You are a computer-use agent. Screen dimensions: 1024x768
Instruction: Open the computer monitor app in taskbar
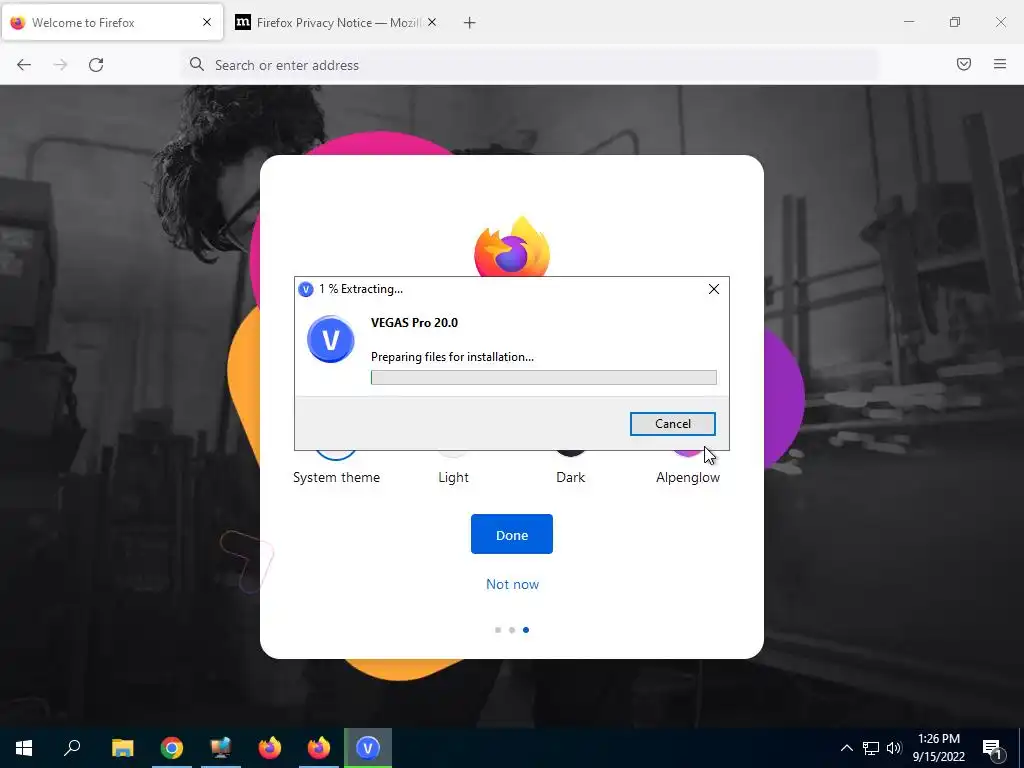pos(221,748)
